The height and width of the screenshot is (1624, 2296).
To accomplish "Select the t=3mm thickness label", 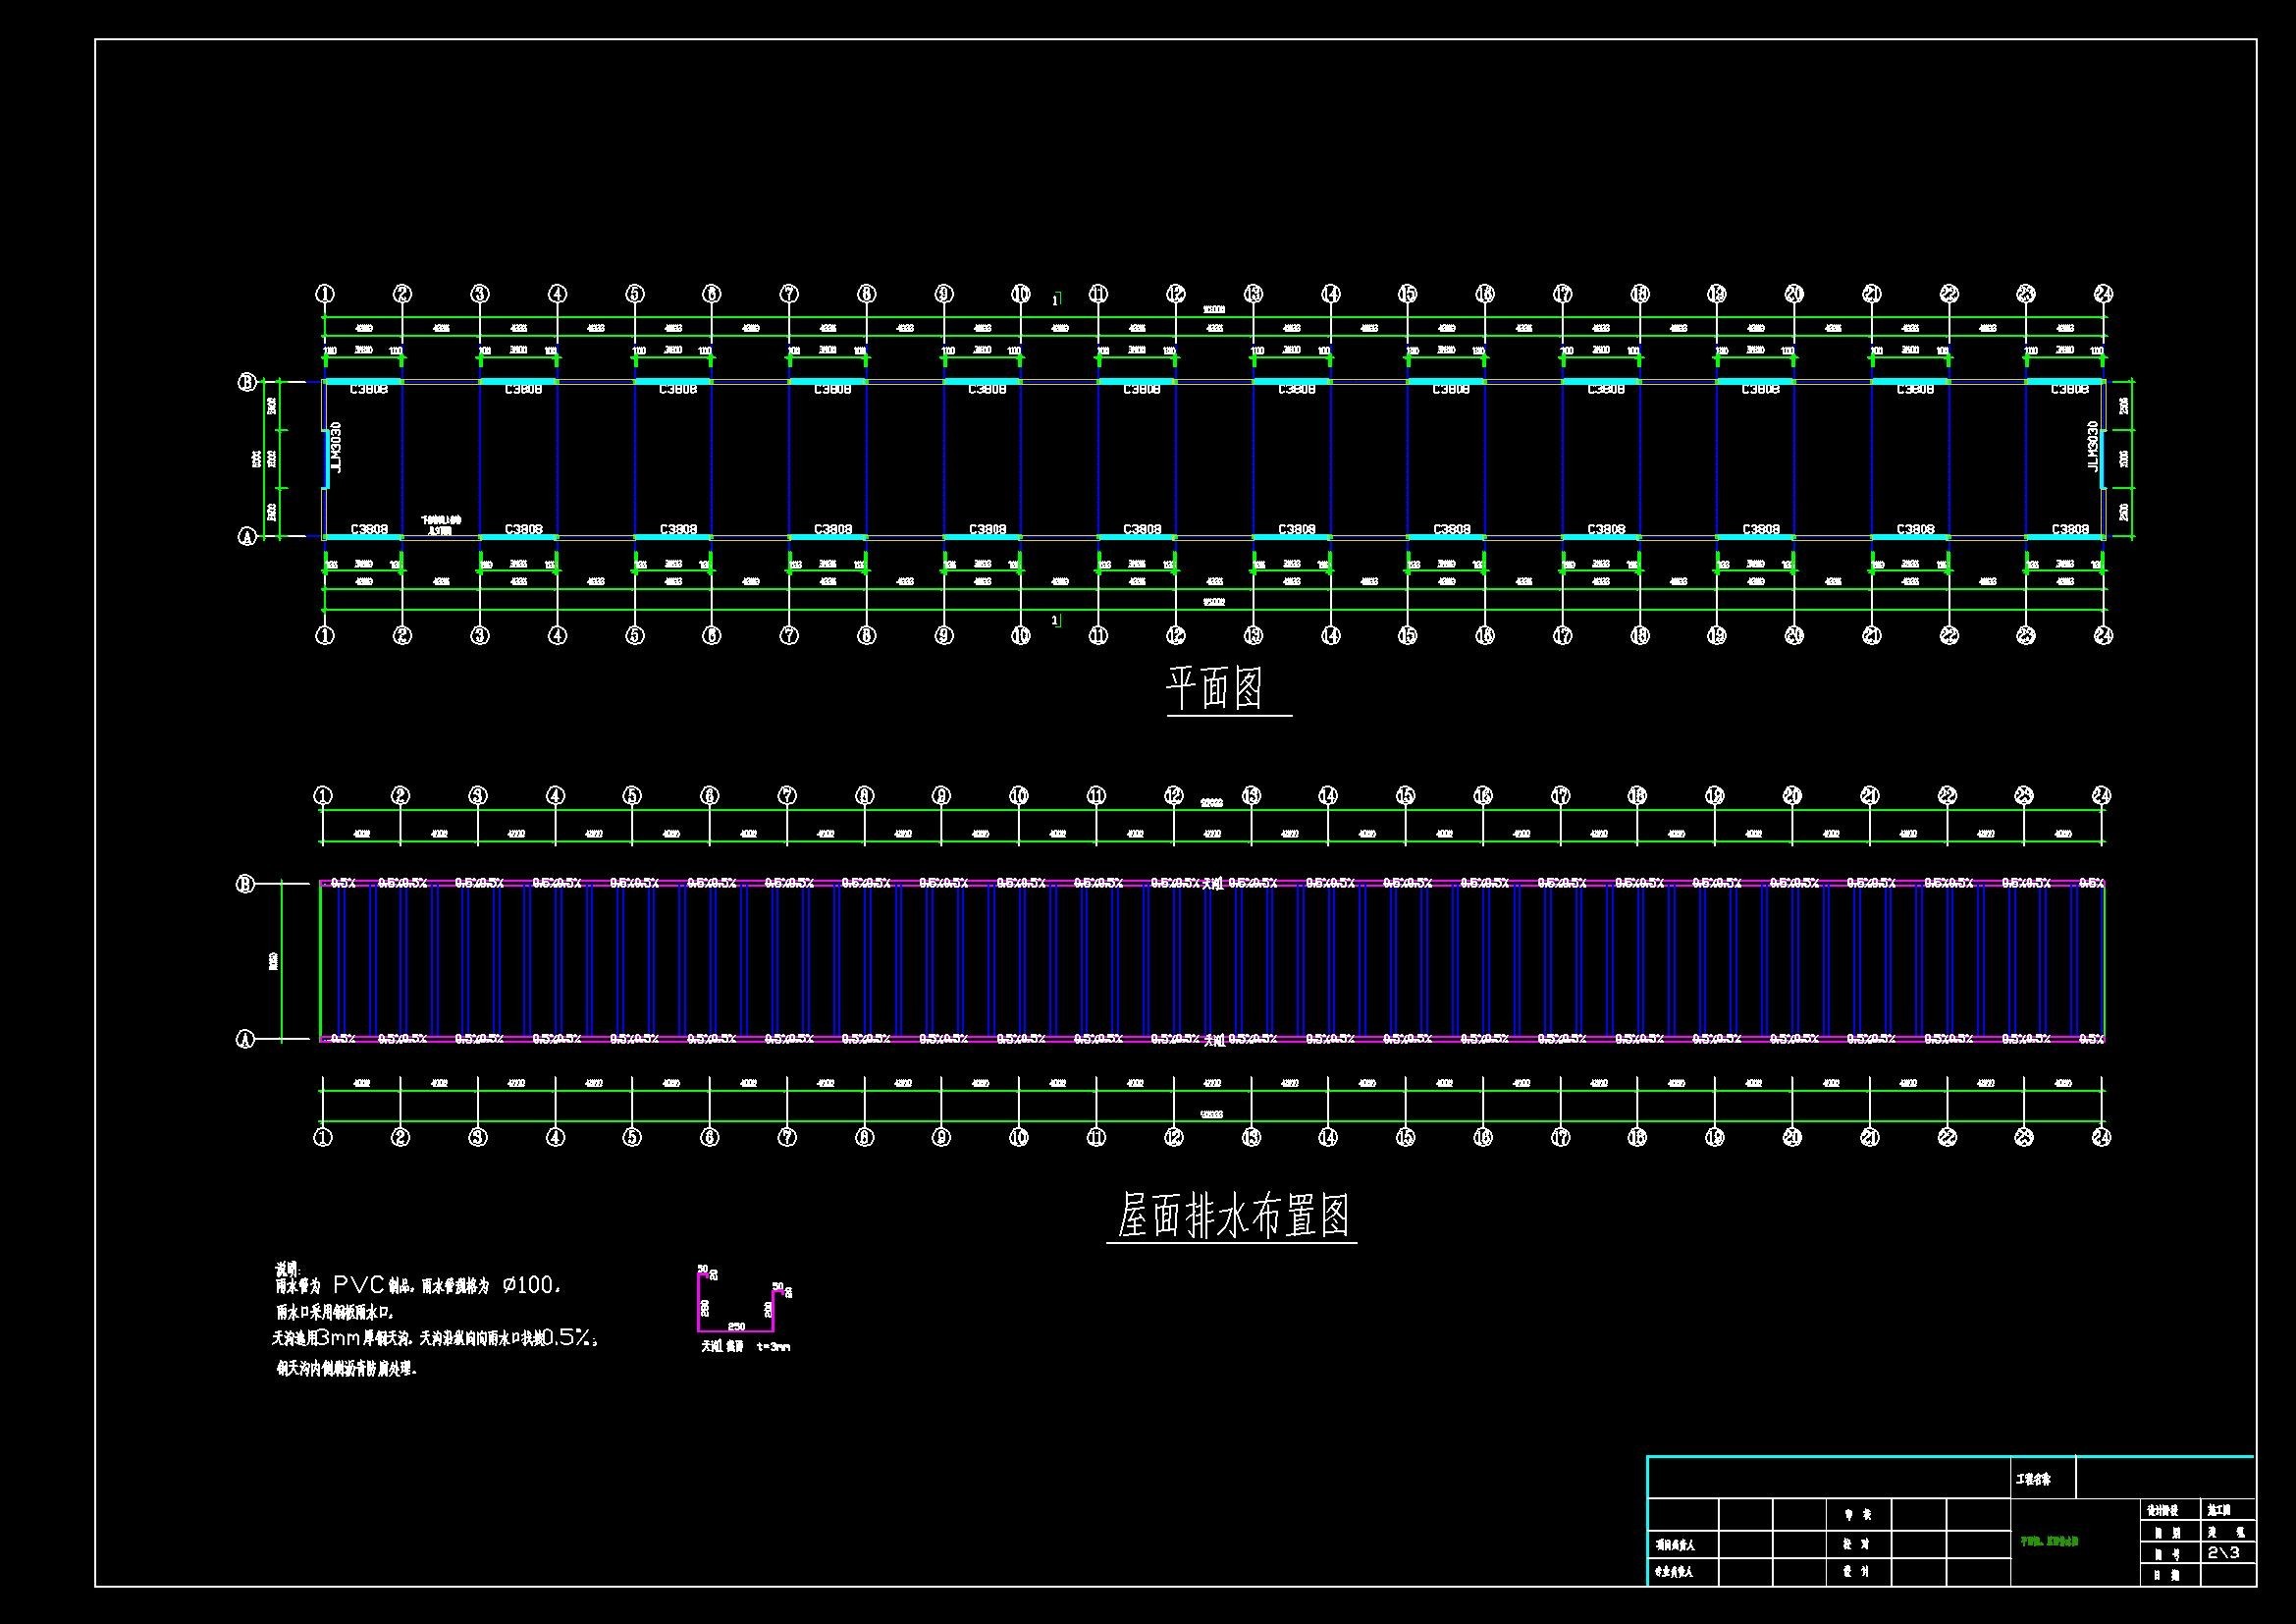I will [x=774, y=1346].
